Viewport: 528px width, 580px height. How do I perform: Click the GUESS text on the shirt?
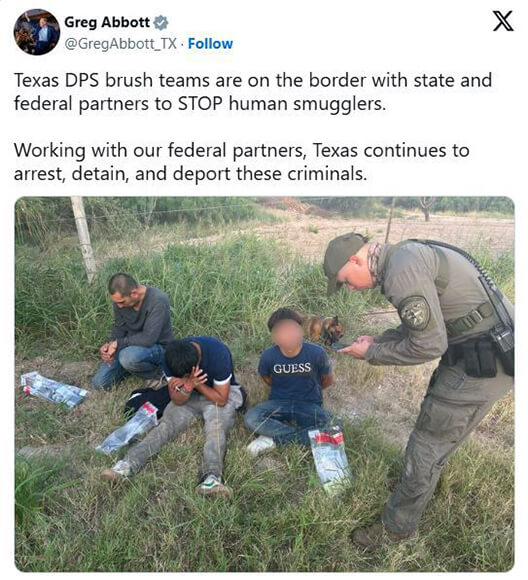pos(292,368)
